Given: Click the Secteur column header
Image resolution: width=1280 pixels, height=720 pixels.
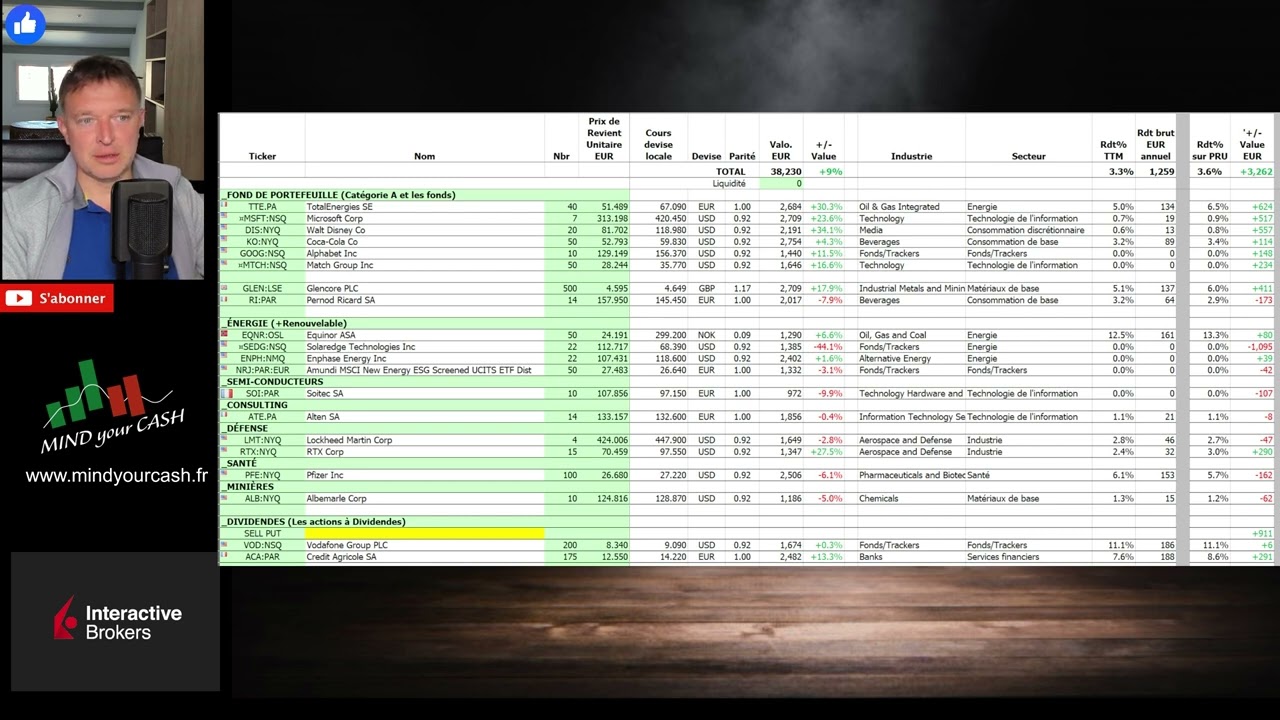Looking at the screenshot, I should pos(1028,156).
